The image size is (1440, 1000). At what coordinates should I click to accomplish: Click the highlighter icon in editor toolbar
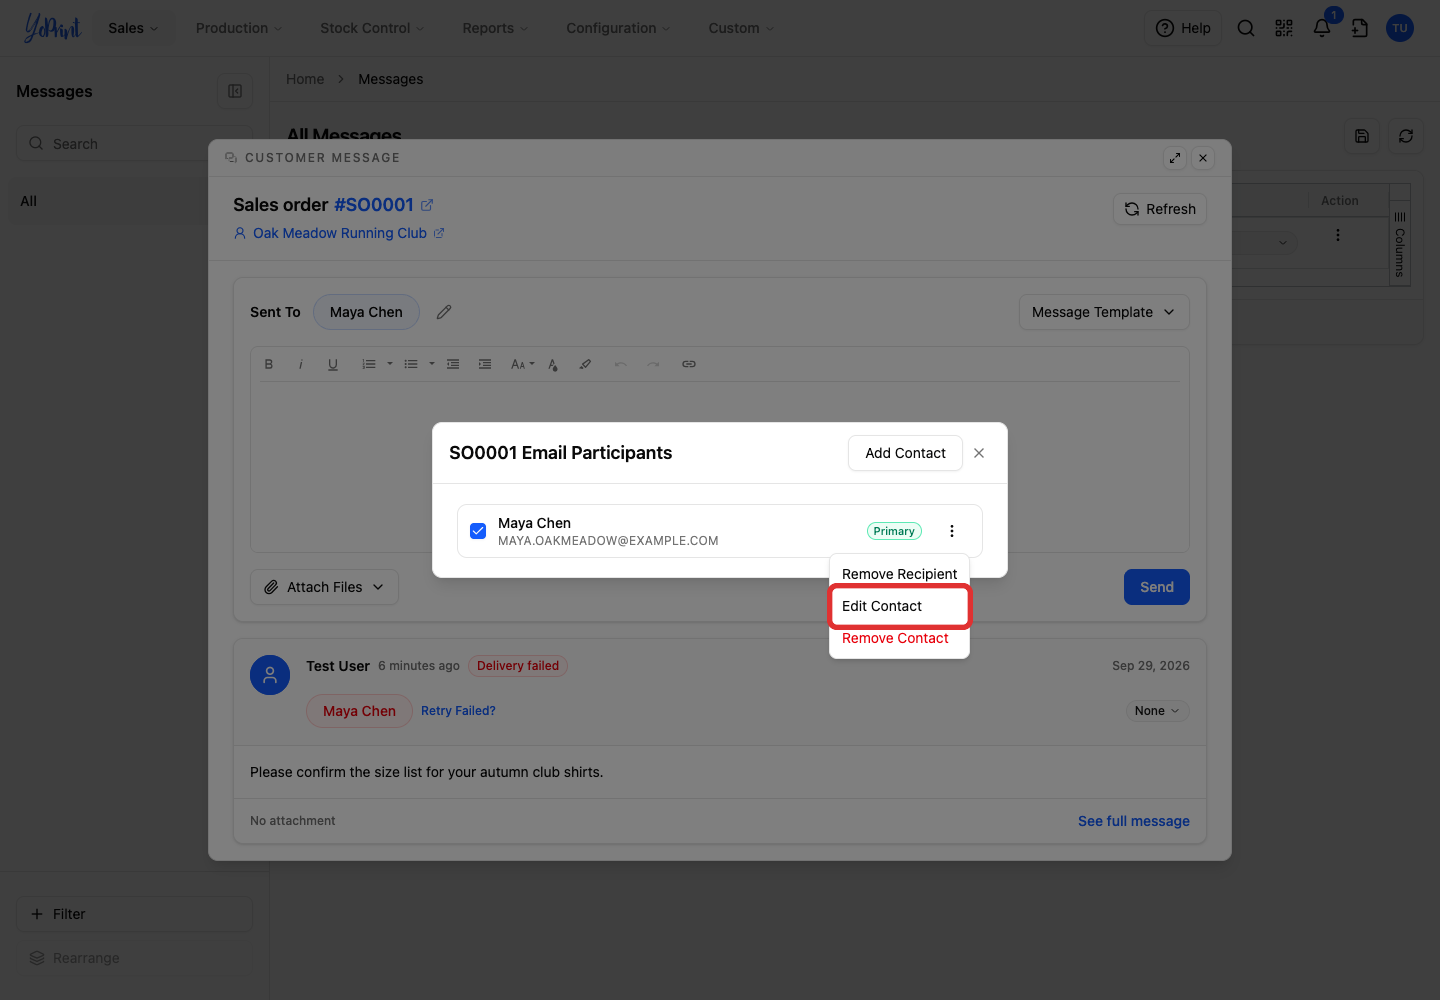(x=585, y=364)
